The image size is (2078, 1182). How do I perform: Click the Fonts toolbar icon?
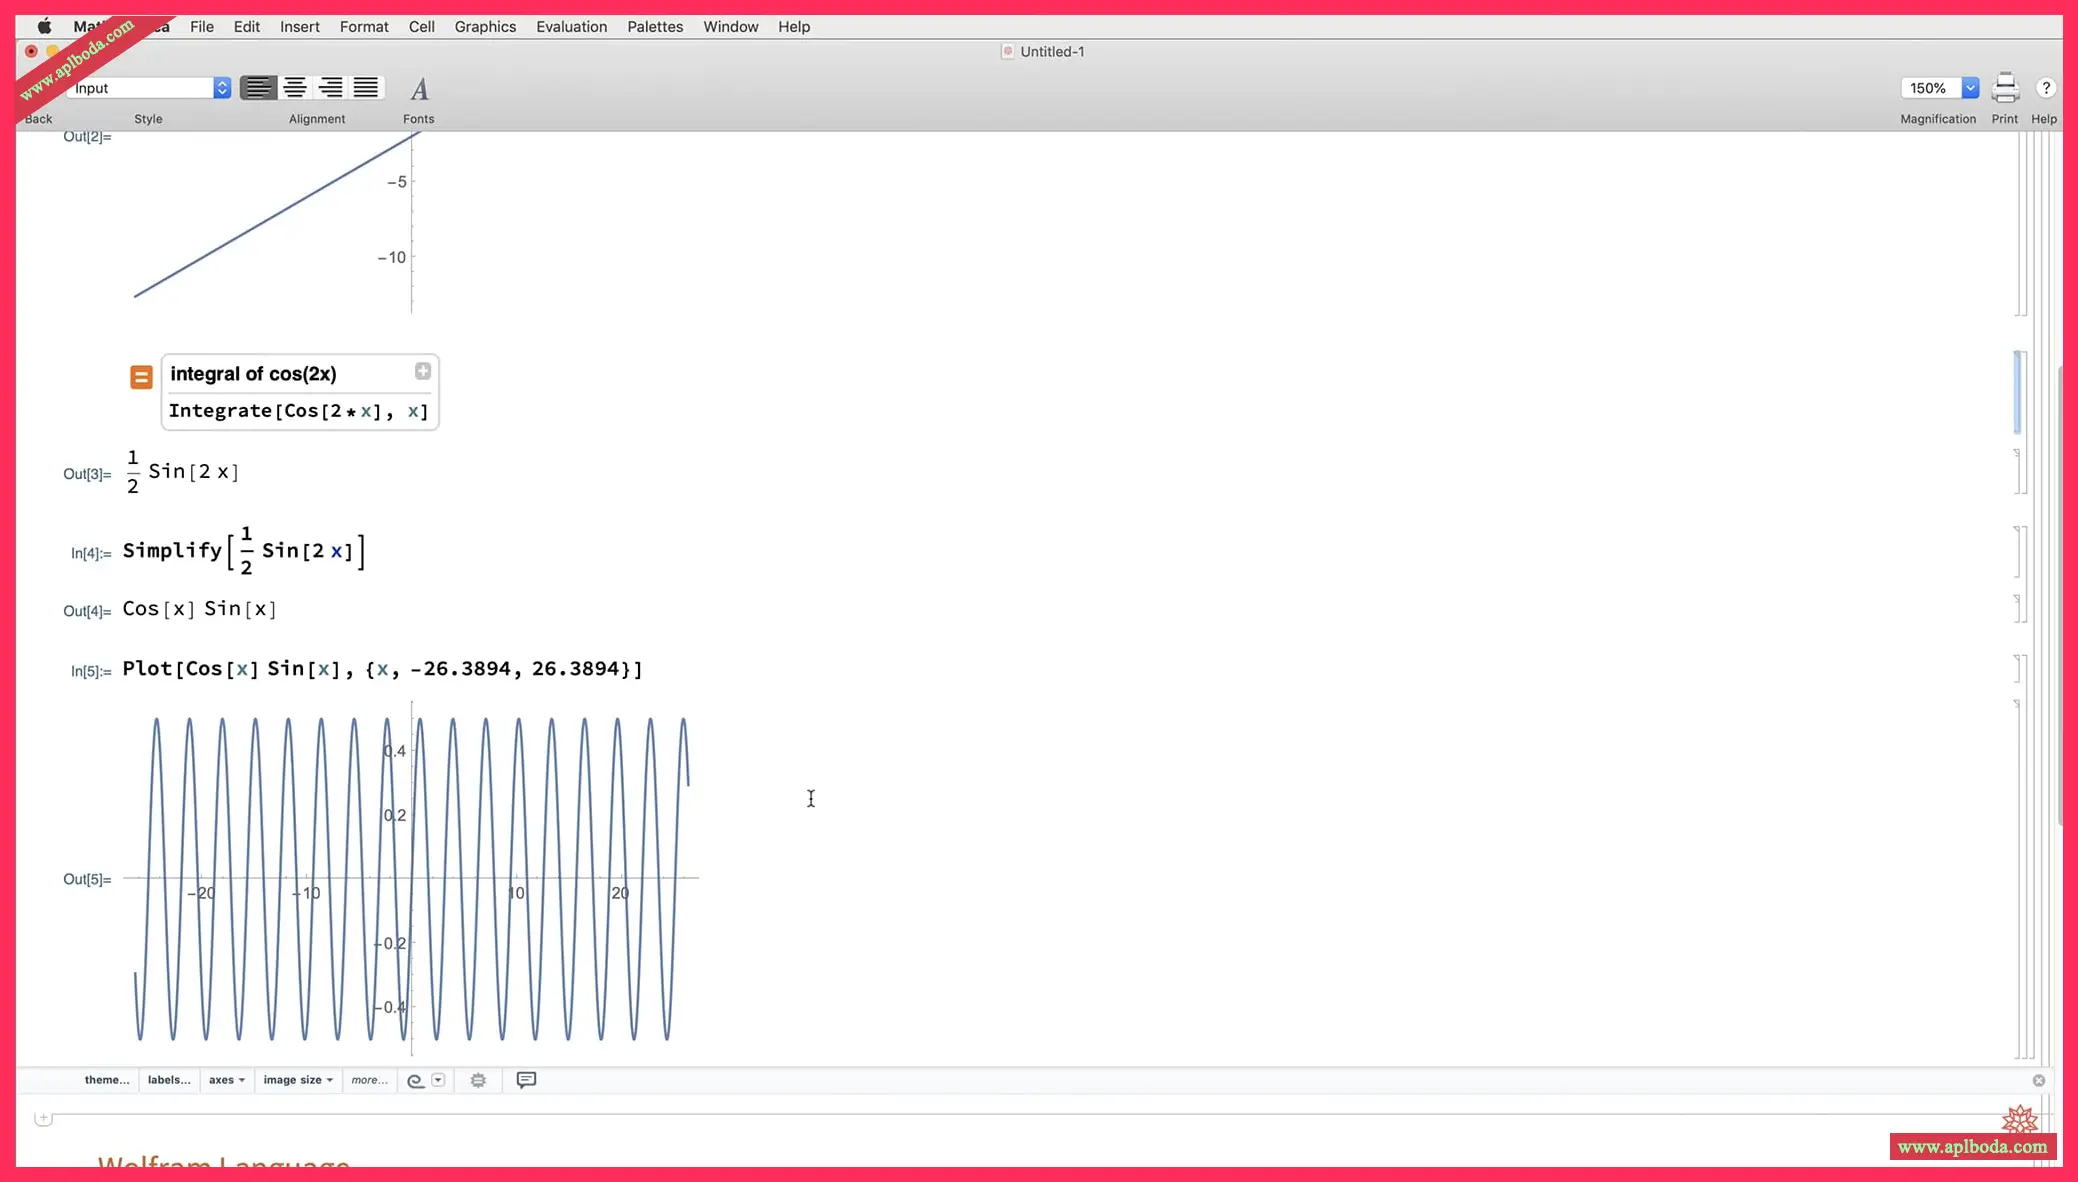click(419, 89)
